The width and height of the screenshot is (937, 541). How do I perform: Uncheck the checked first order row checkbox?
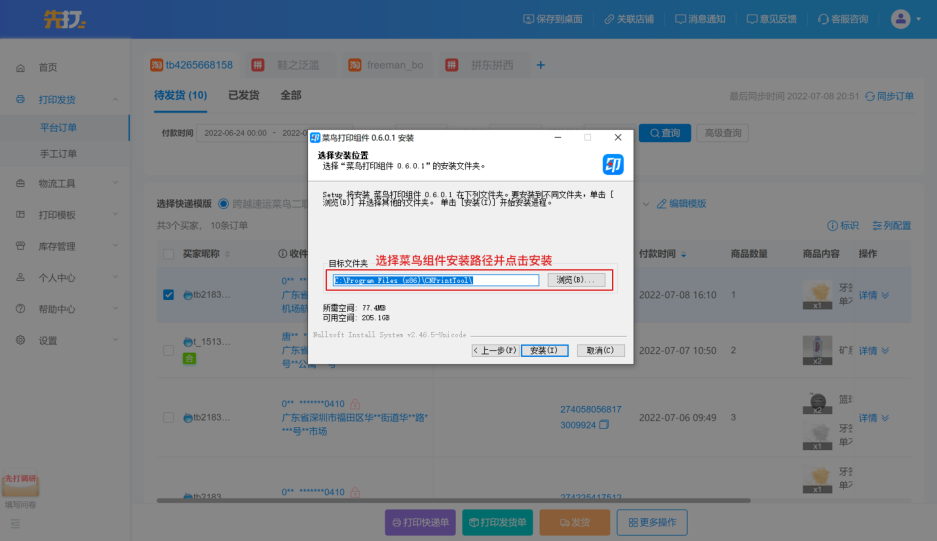pos(168,295)
